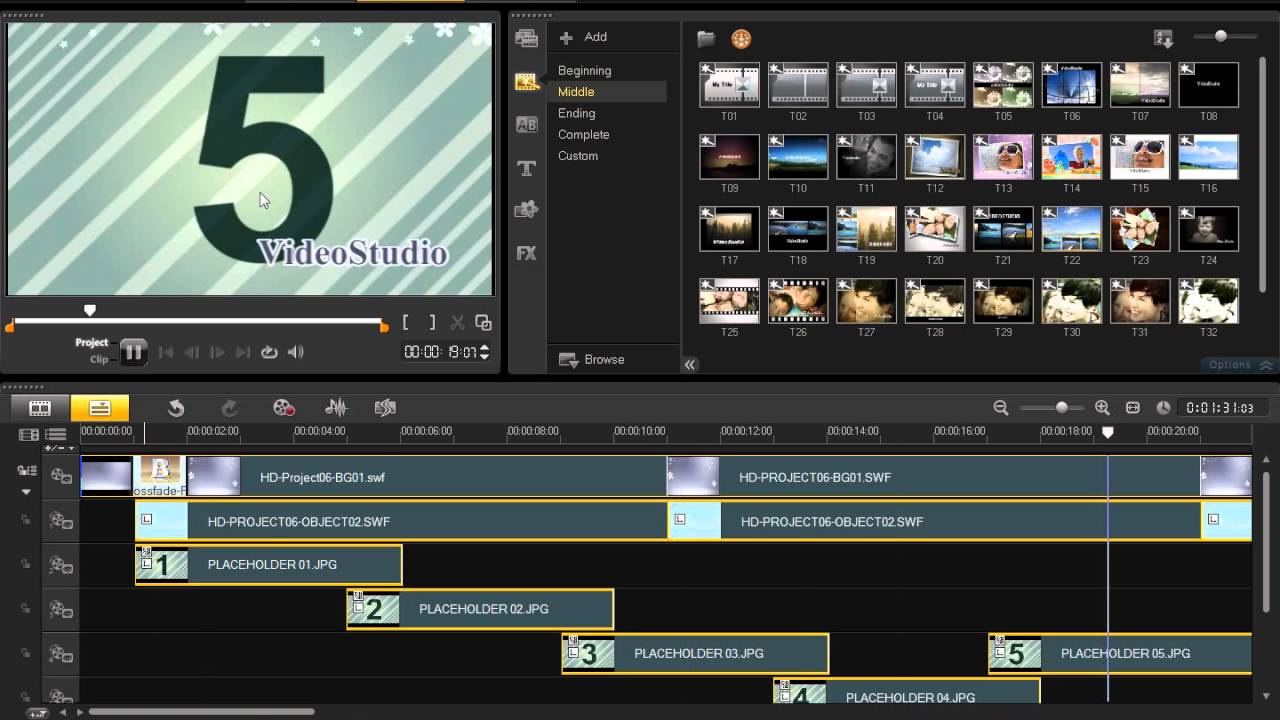Viewport: 1280px width, 720px height.
Task: Open the Transition library (AB icon)
Action: 526,125
